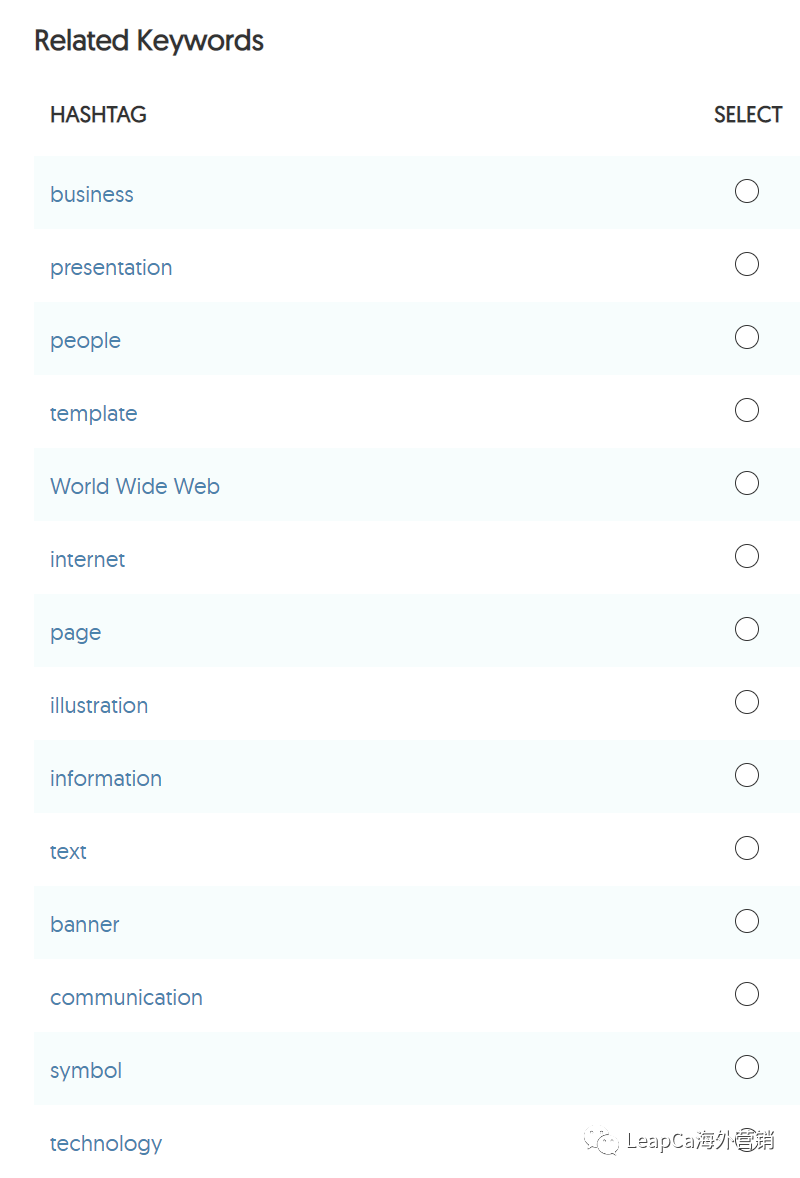Image resolution: width=800 pixels, height=1178 pixels.
Task: Select the information keyword radio button
Action: (x=746, y=775)
